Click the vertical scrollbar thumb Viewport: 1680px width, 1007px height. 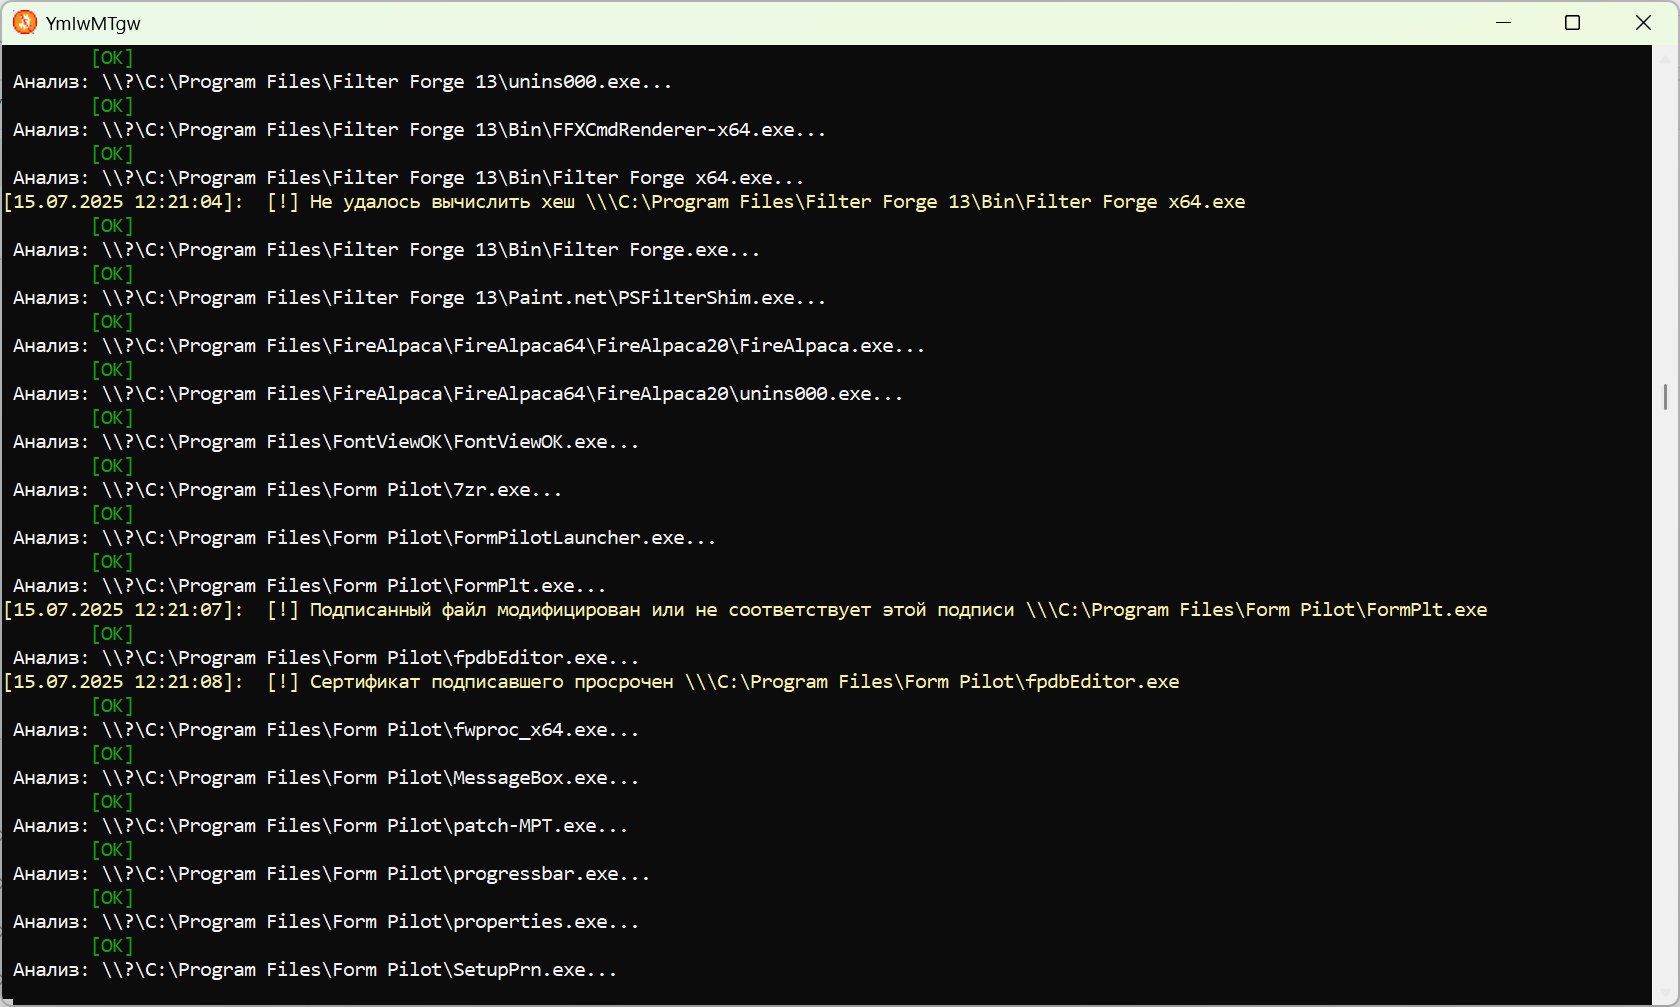point(1665,397)
